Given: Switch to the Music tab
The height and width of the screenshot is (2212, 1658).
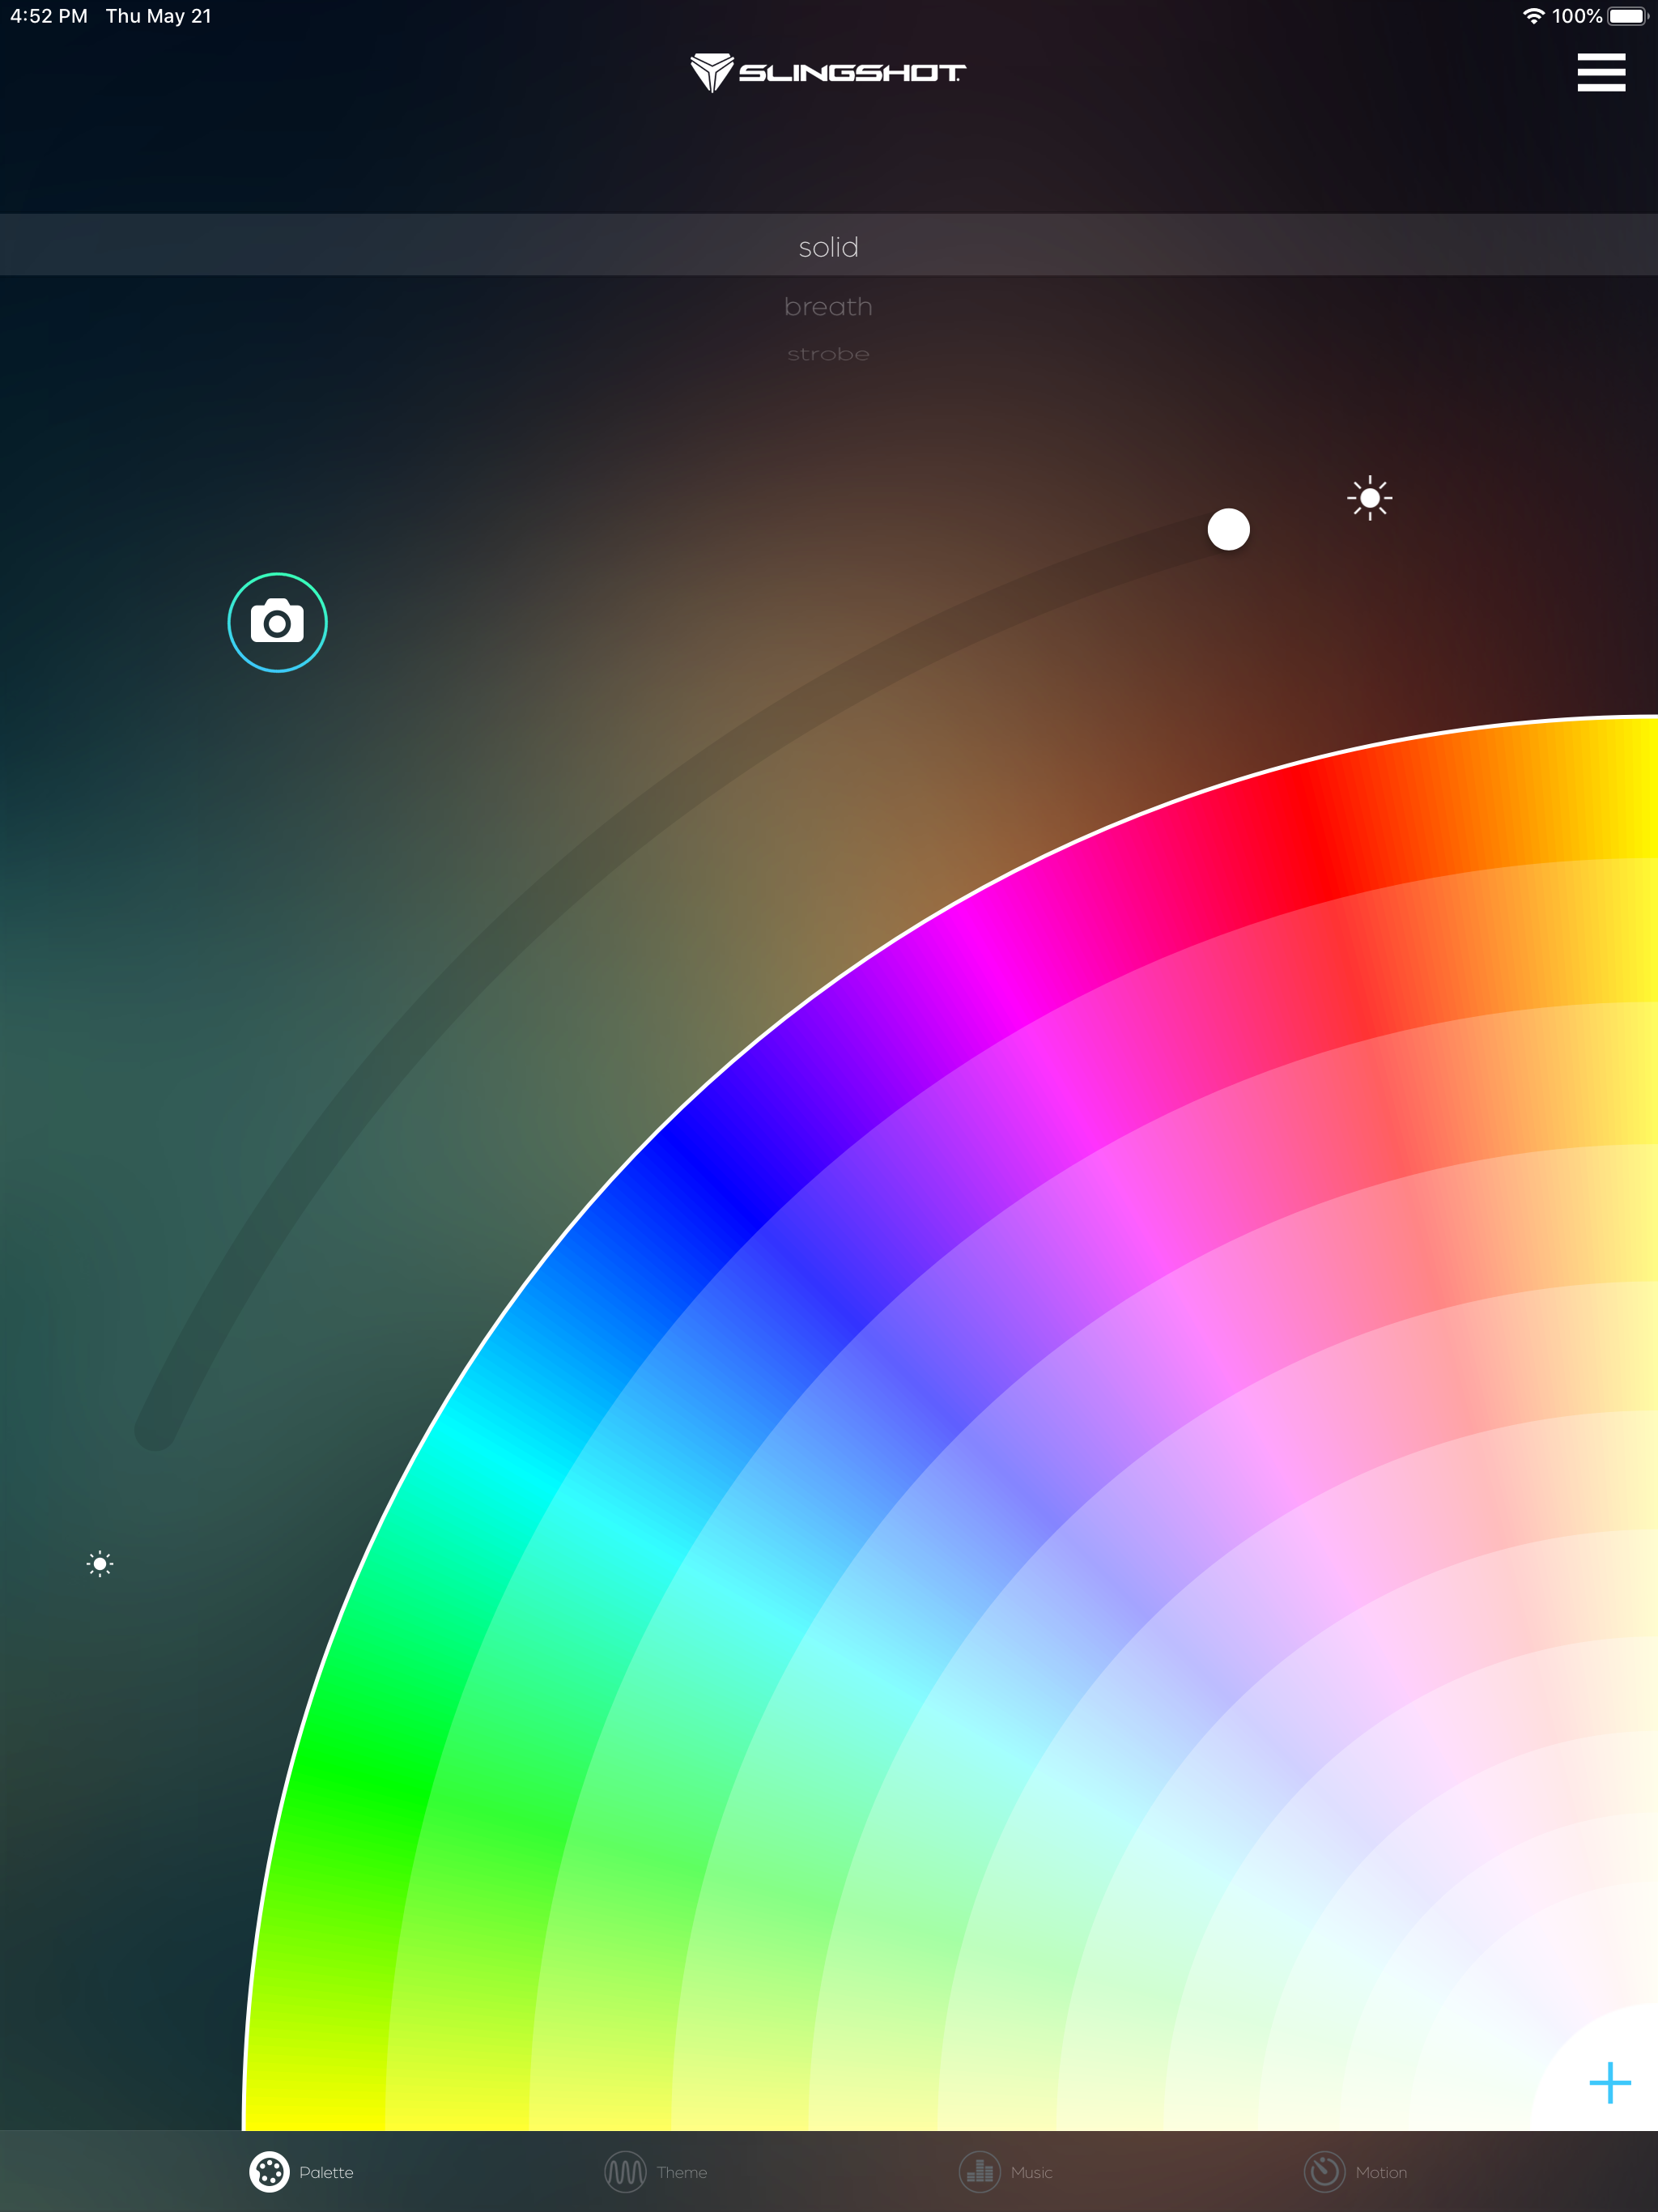Looking at the screenshot, I should pos(1006,2172).
